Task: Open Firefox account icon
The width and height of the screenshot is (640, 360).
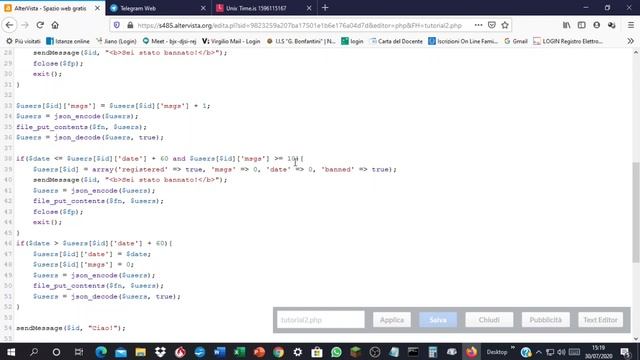Action: point(597,25)
